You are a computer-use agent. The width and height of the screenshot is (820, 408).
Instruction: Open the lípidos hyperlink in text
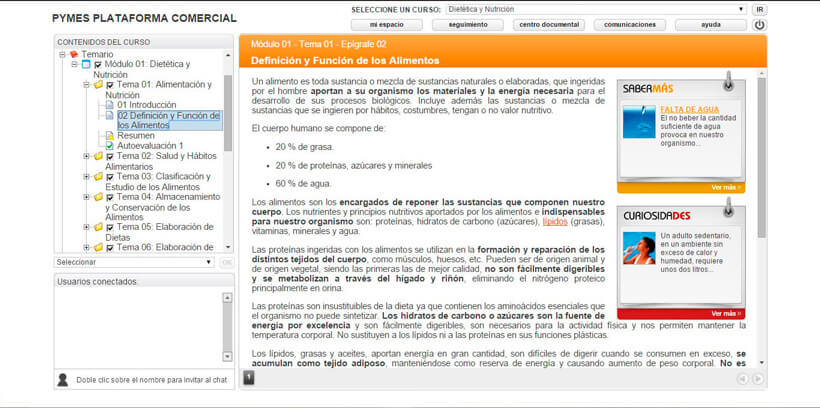555,222
